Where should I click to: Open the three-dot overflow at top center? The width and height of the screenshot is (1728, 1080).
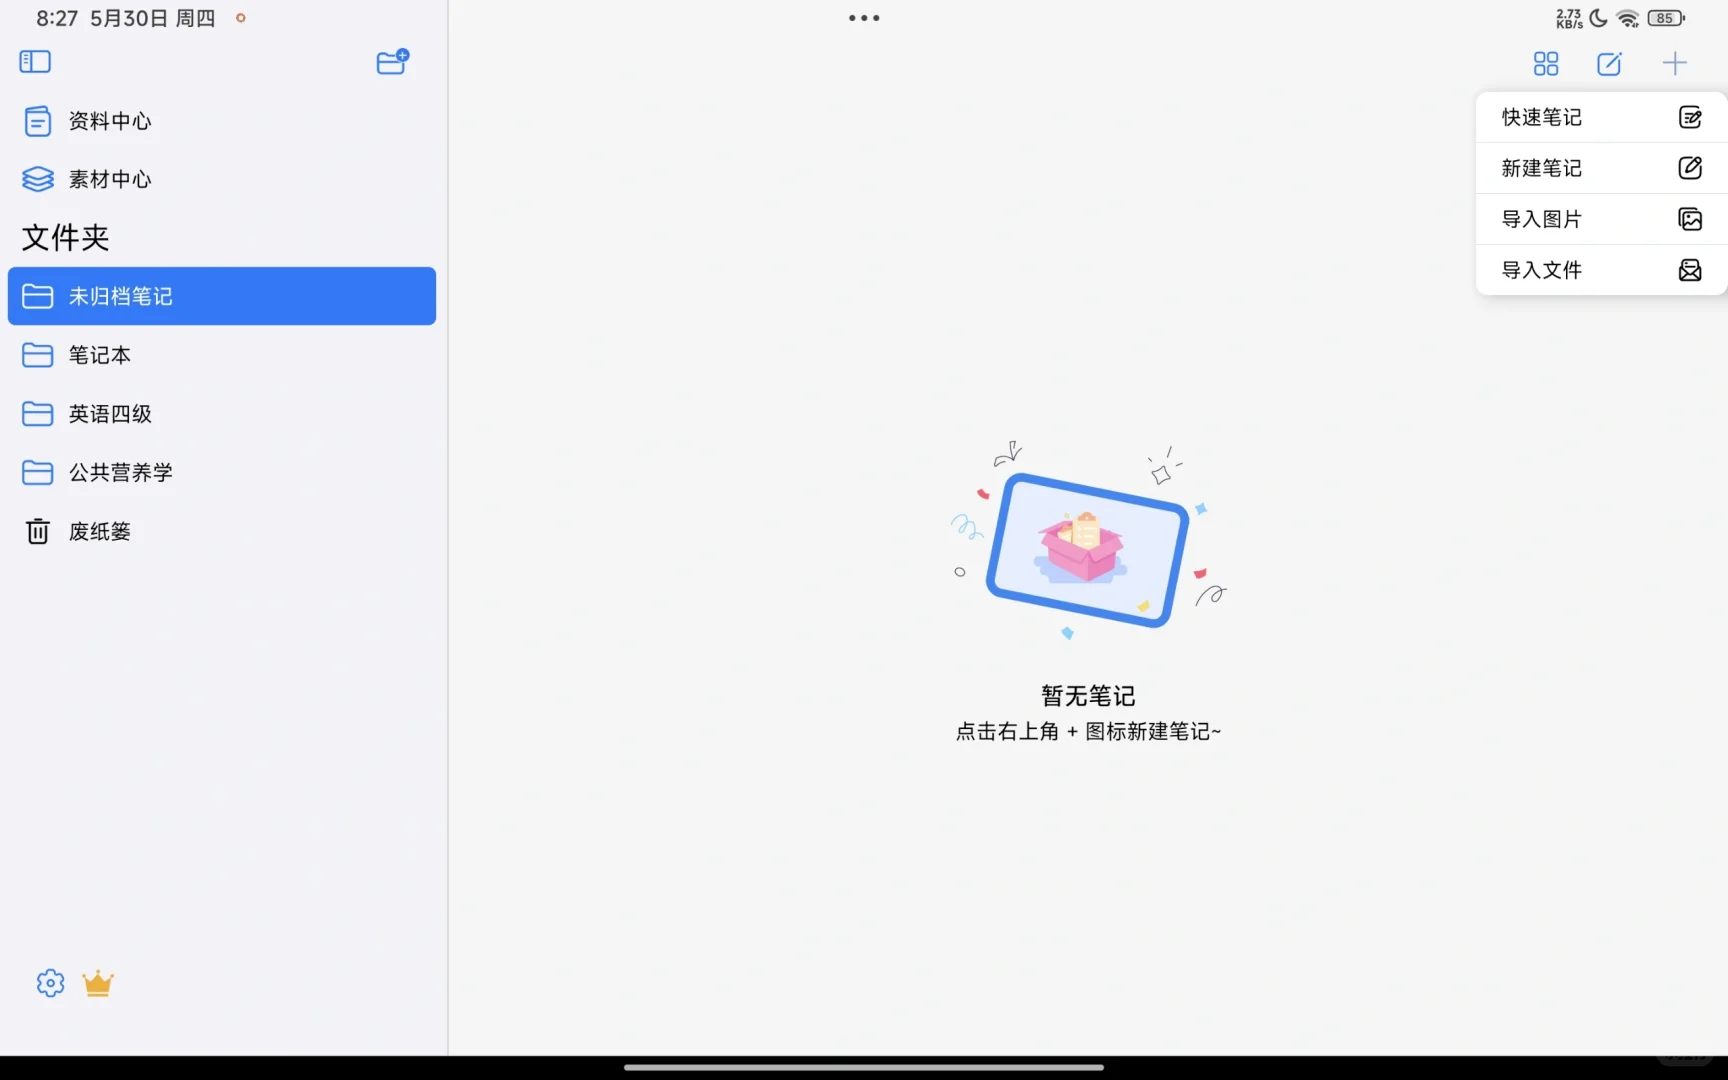point(863,17)
